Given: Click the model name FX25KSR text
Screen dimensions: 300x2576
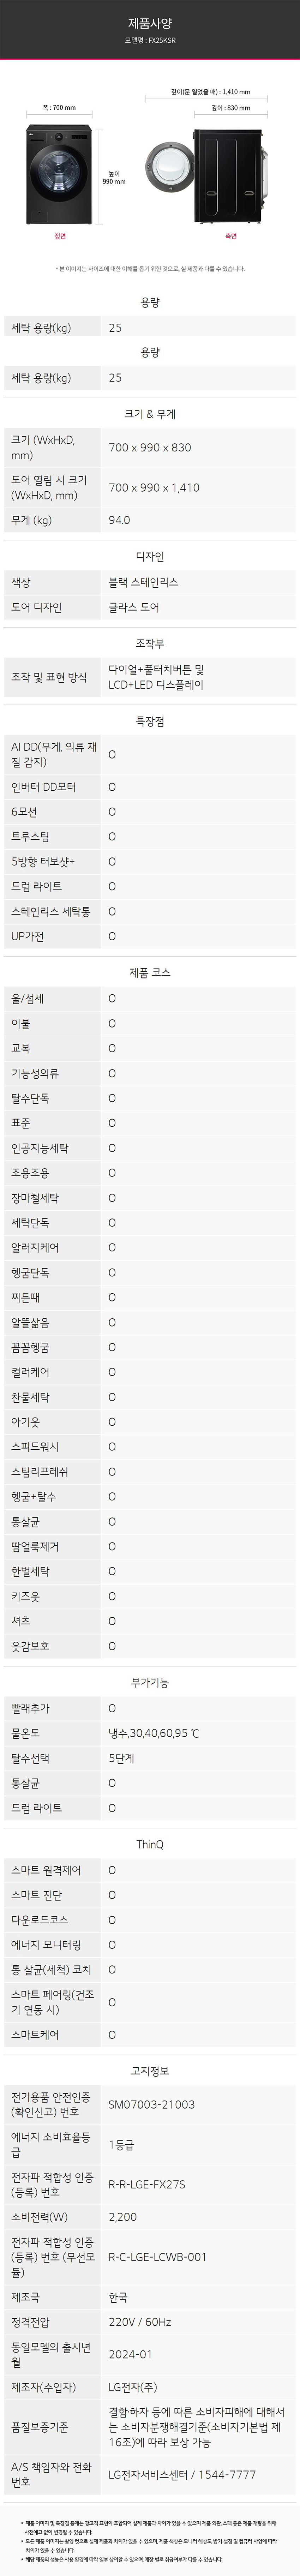Looking at the screenshot, I should pos(150,41).
